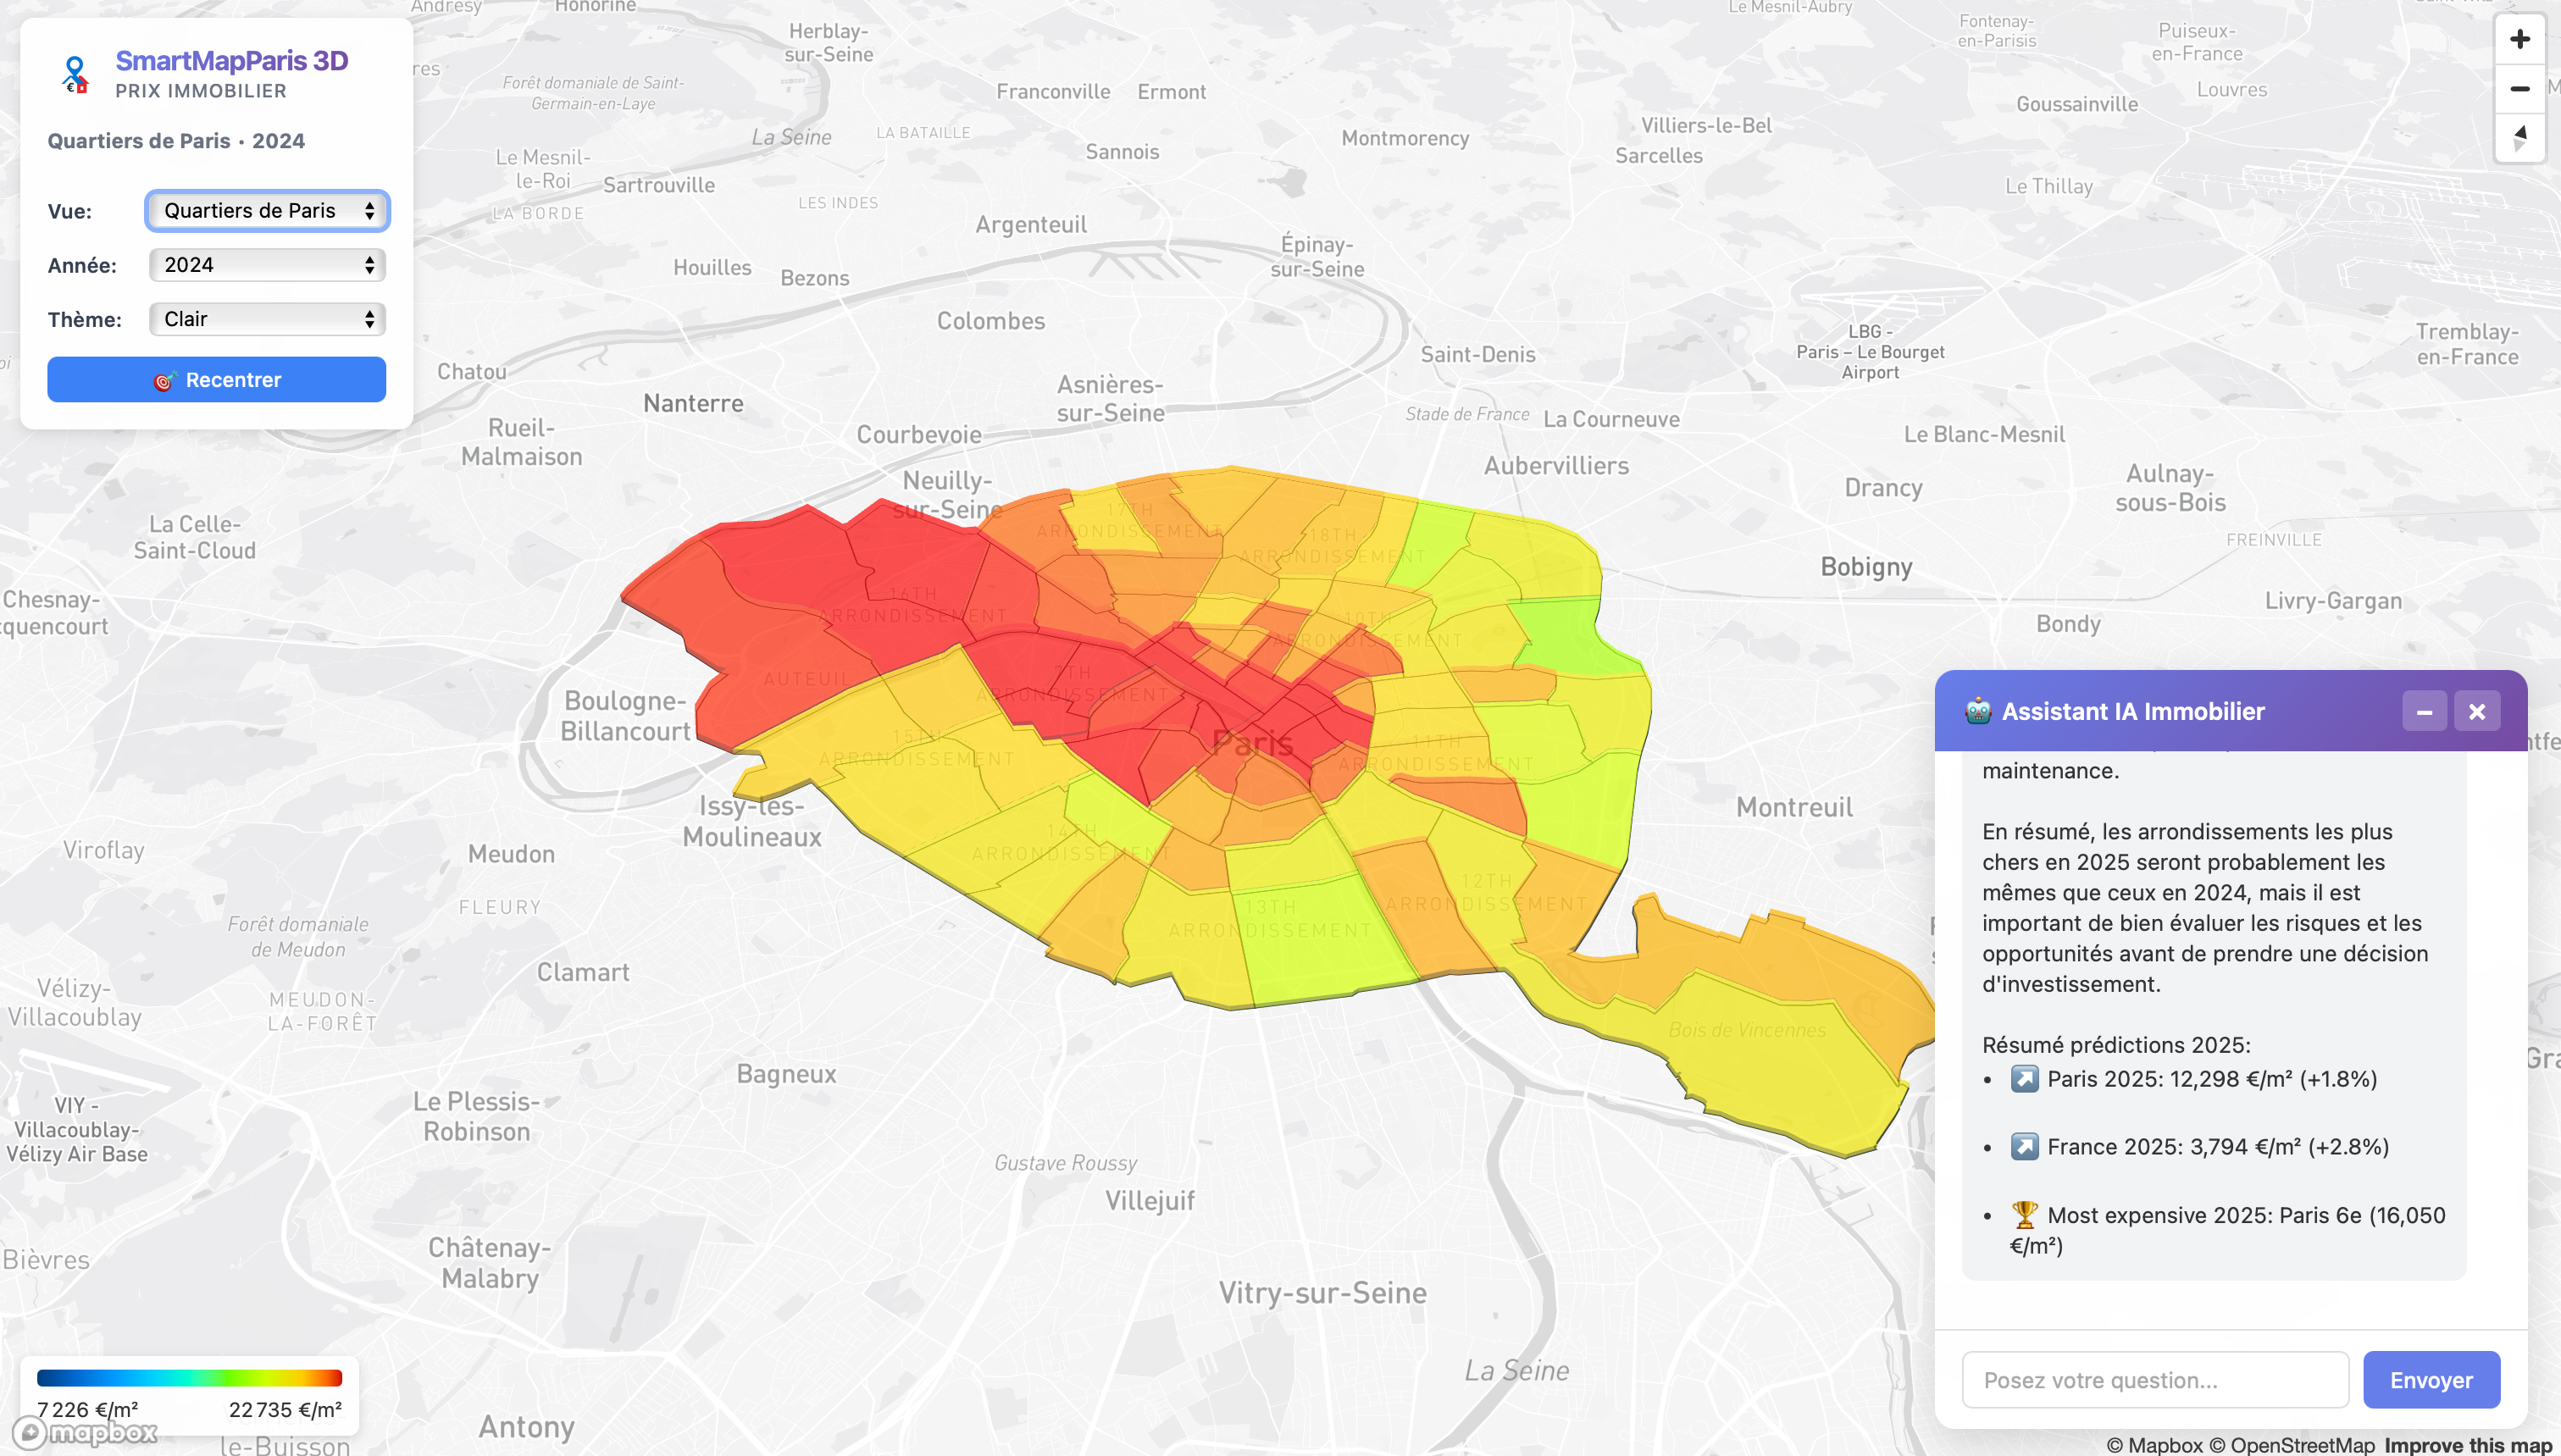The image size is (2561, 1456).
Task: Zoom in with the plus control
Action: click(2519, 38)
